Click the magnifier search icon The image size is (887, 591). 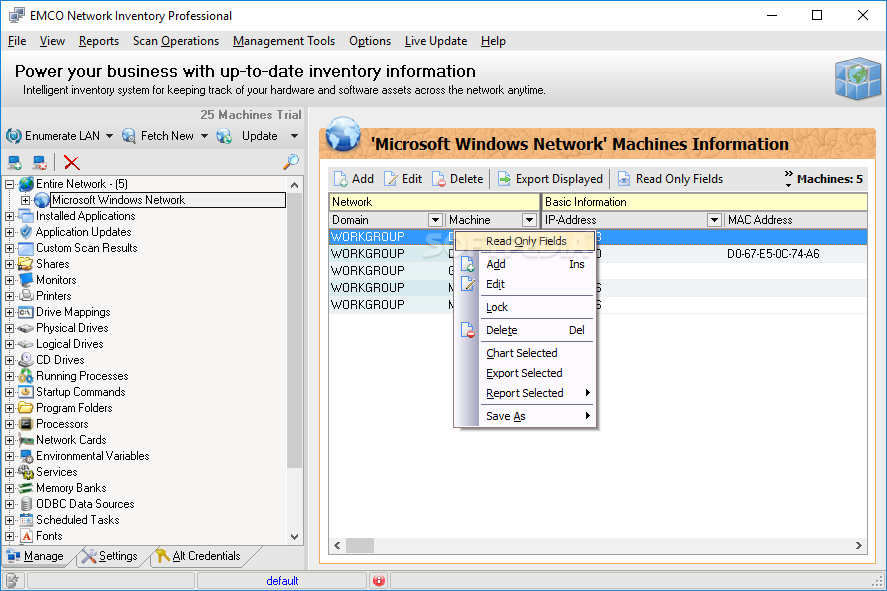click(291, 162)
